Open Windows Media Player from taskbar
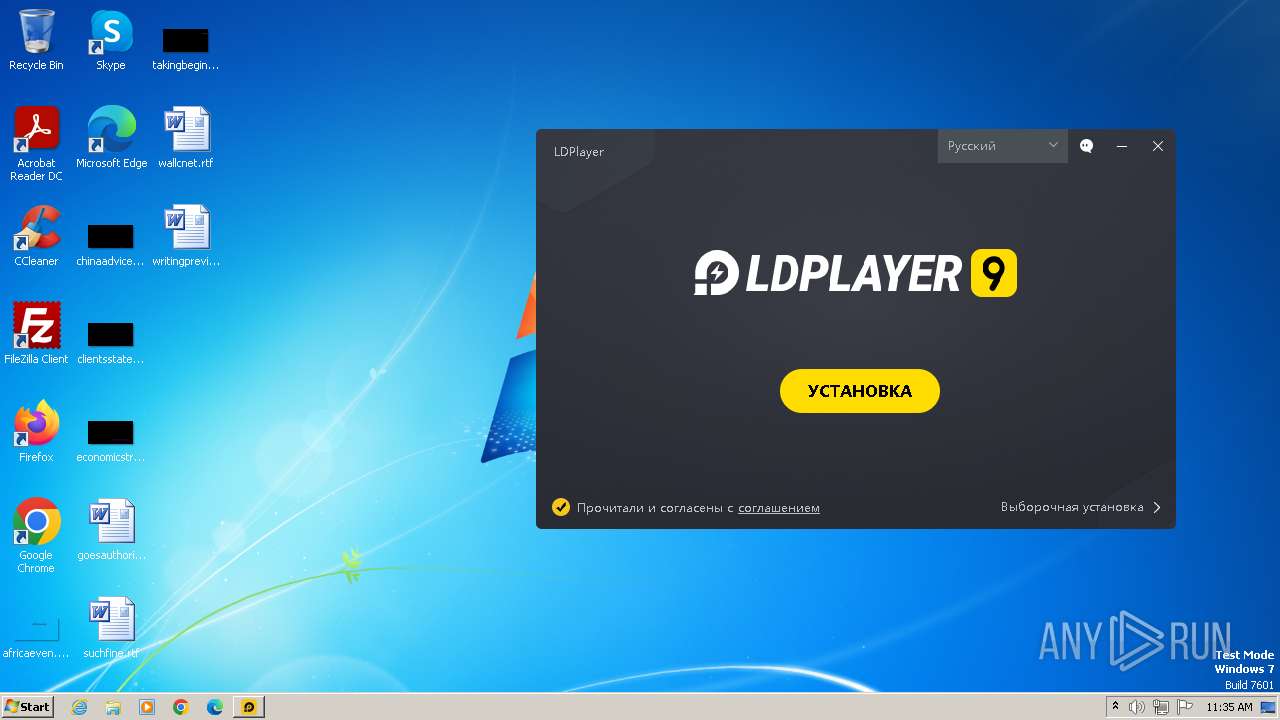 [147, 707]
